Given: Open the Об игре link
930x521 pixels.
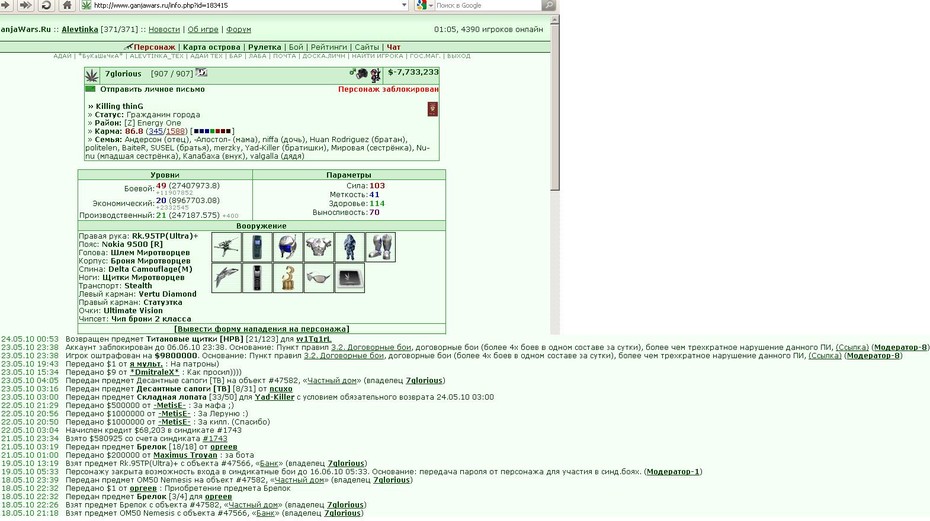Looking at the screenshot, I should point(203,29).
